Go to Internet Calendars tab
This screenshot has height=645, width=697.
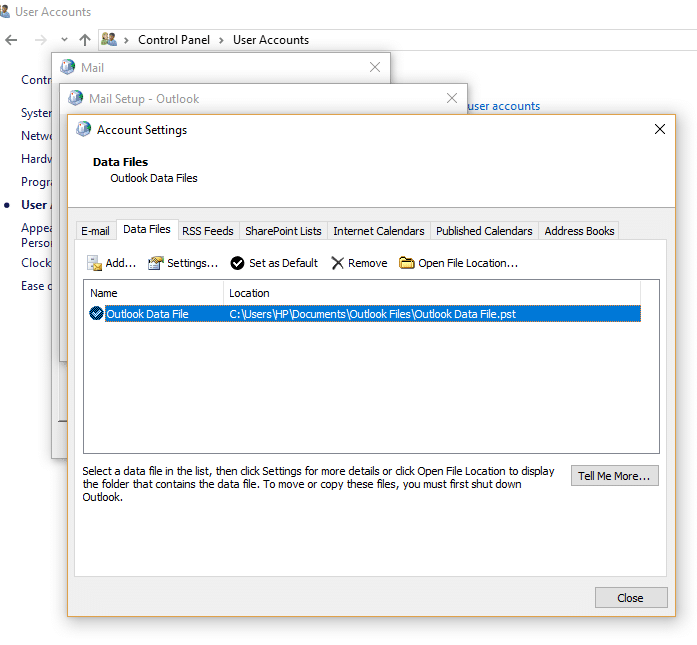(378, 231)
